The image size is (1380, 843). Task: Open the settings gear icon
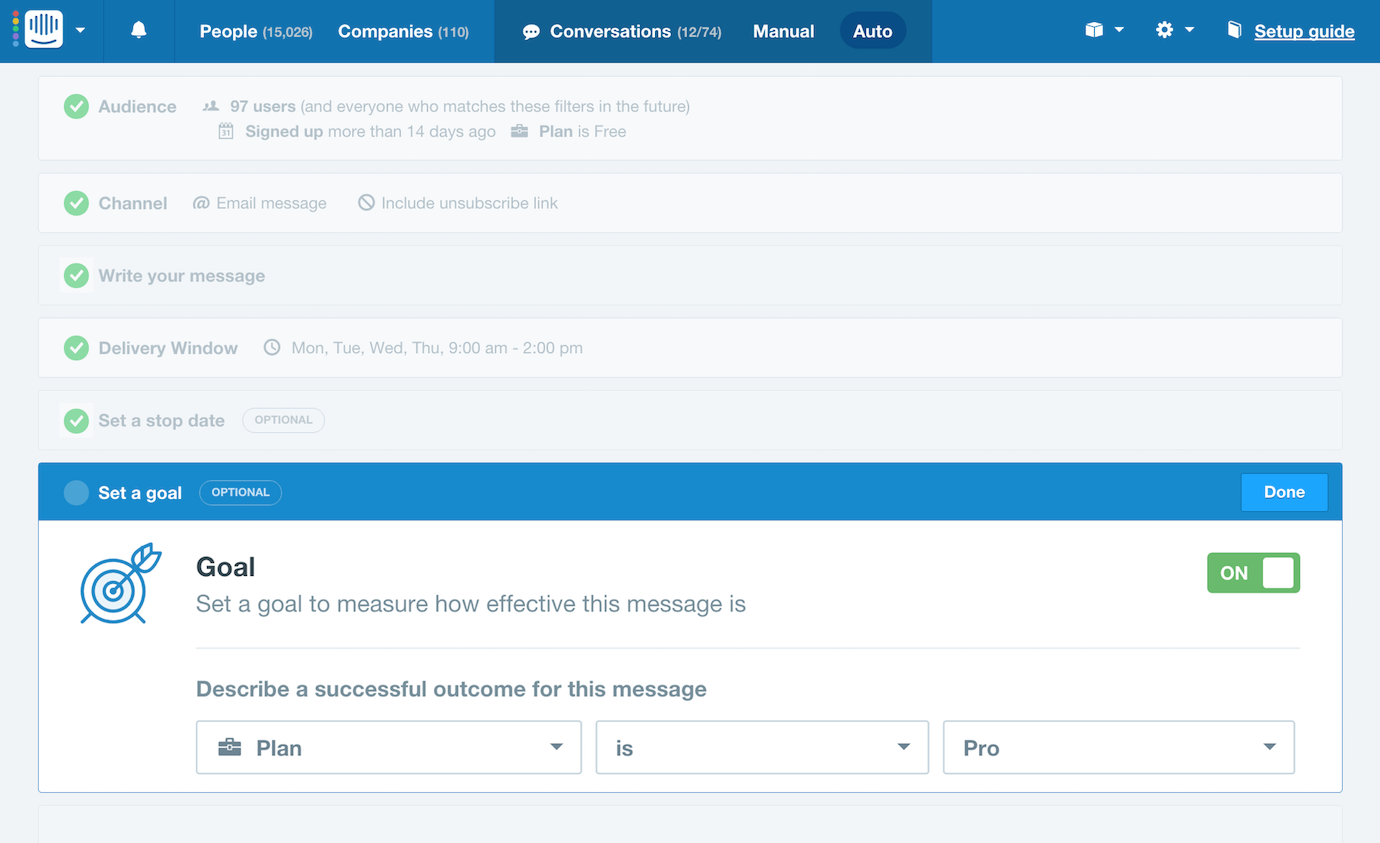click(x=1164, y=31)
